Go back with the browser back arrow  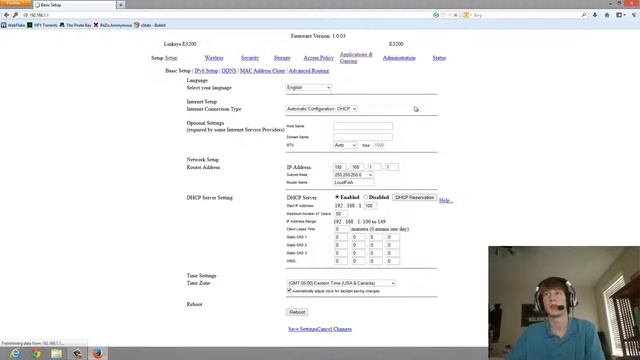[6, 15]
